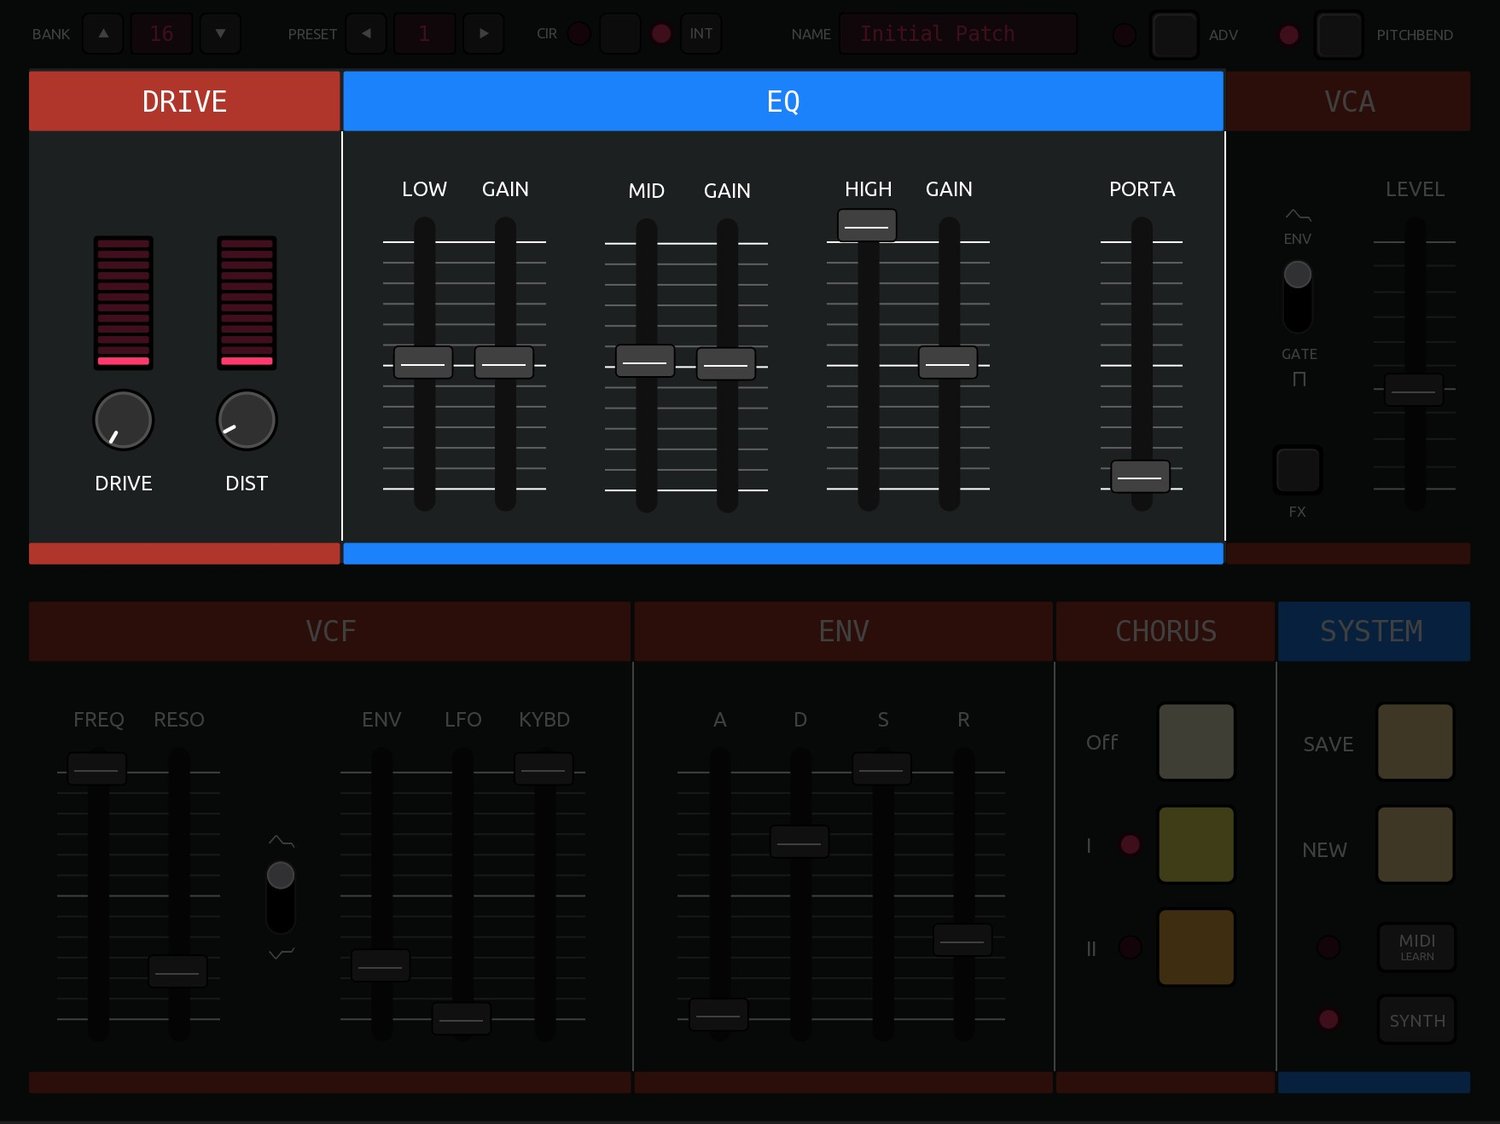Click the VCF KYBD slider handle

pyautogui.click(x=544, y=769)
